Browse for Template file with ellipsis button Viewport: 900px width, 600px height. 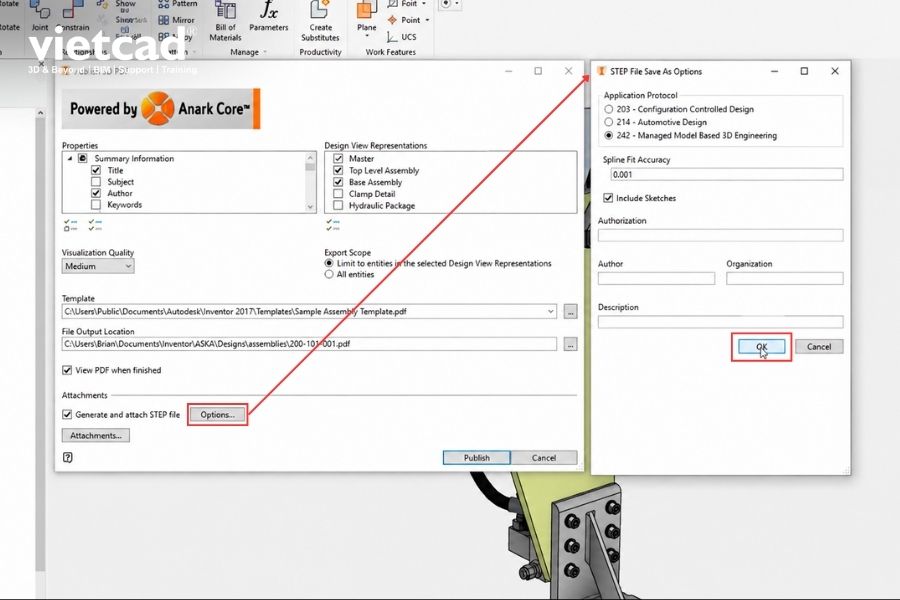click(x=570, y=312)
